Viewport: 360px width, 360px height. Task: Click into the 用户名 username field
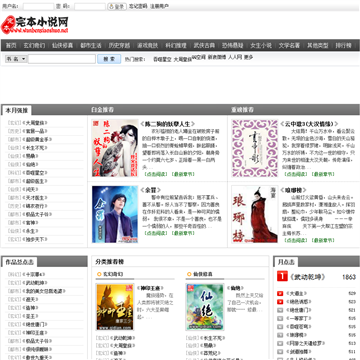38,6
